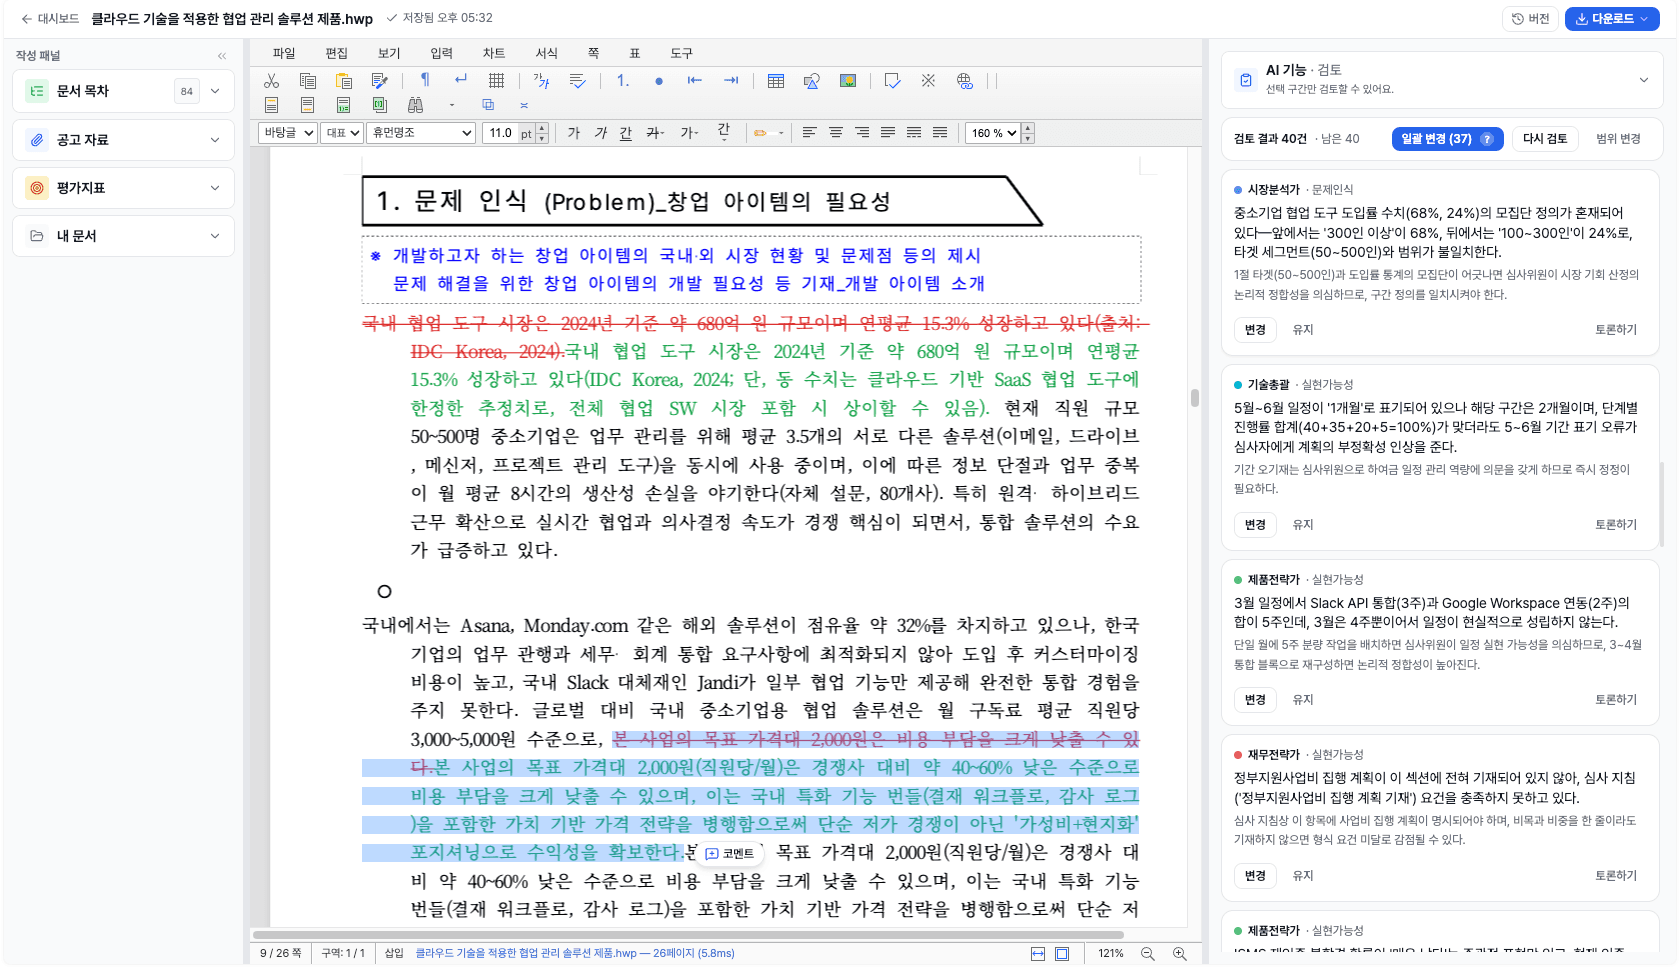Image resolution: width=1680 pixels, height=968 pixels.
Task: Bold the text with 가 button
Action: coord(574,133)
